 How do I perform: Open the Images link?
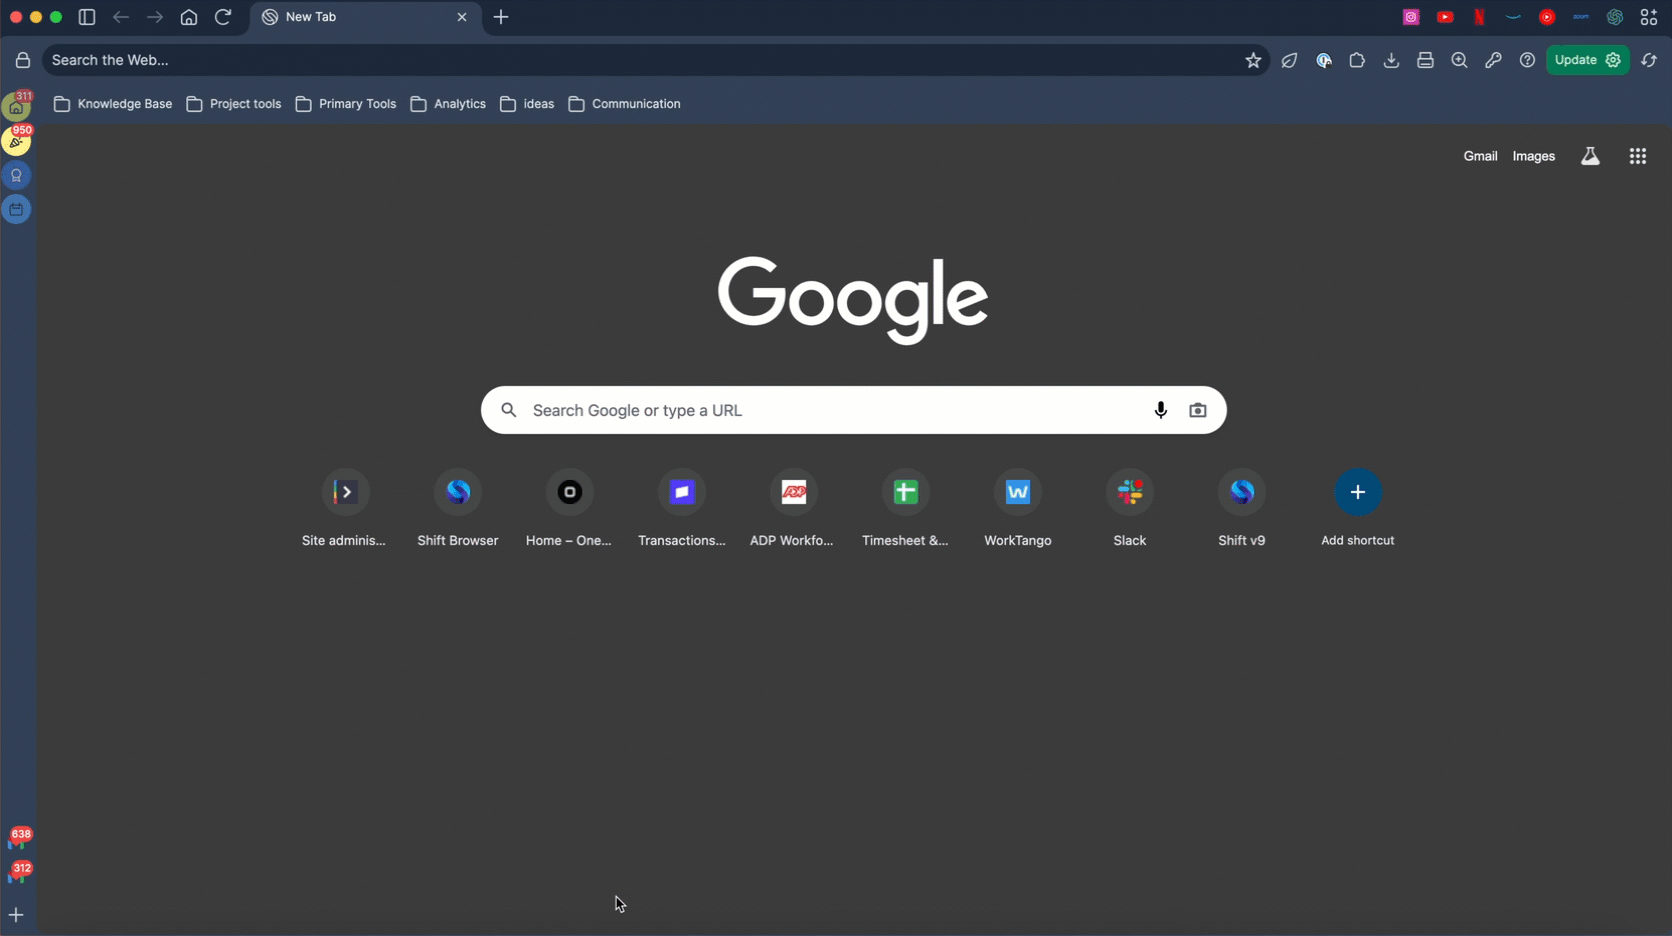tap(1533, 156)
